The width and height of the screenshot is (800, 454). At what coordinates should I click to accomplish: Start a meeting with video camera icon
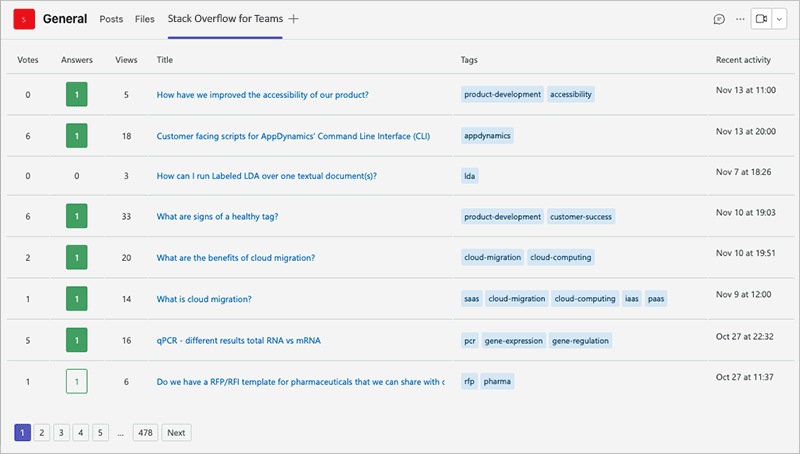coord(763,19)
